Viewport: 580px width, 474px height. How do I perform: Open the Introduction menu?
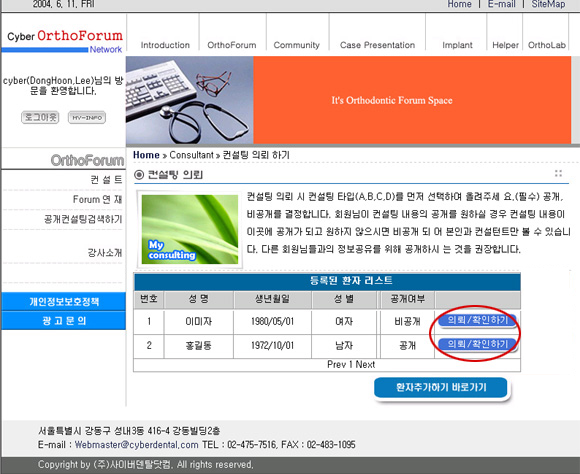[165, 45]
